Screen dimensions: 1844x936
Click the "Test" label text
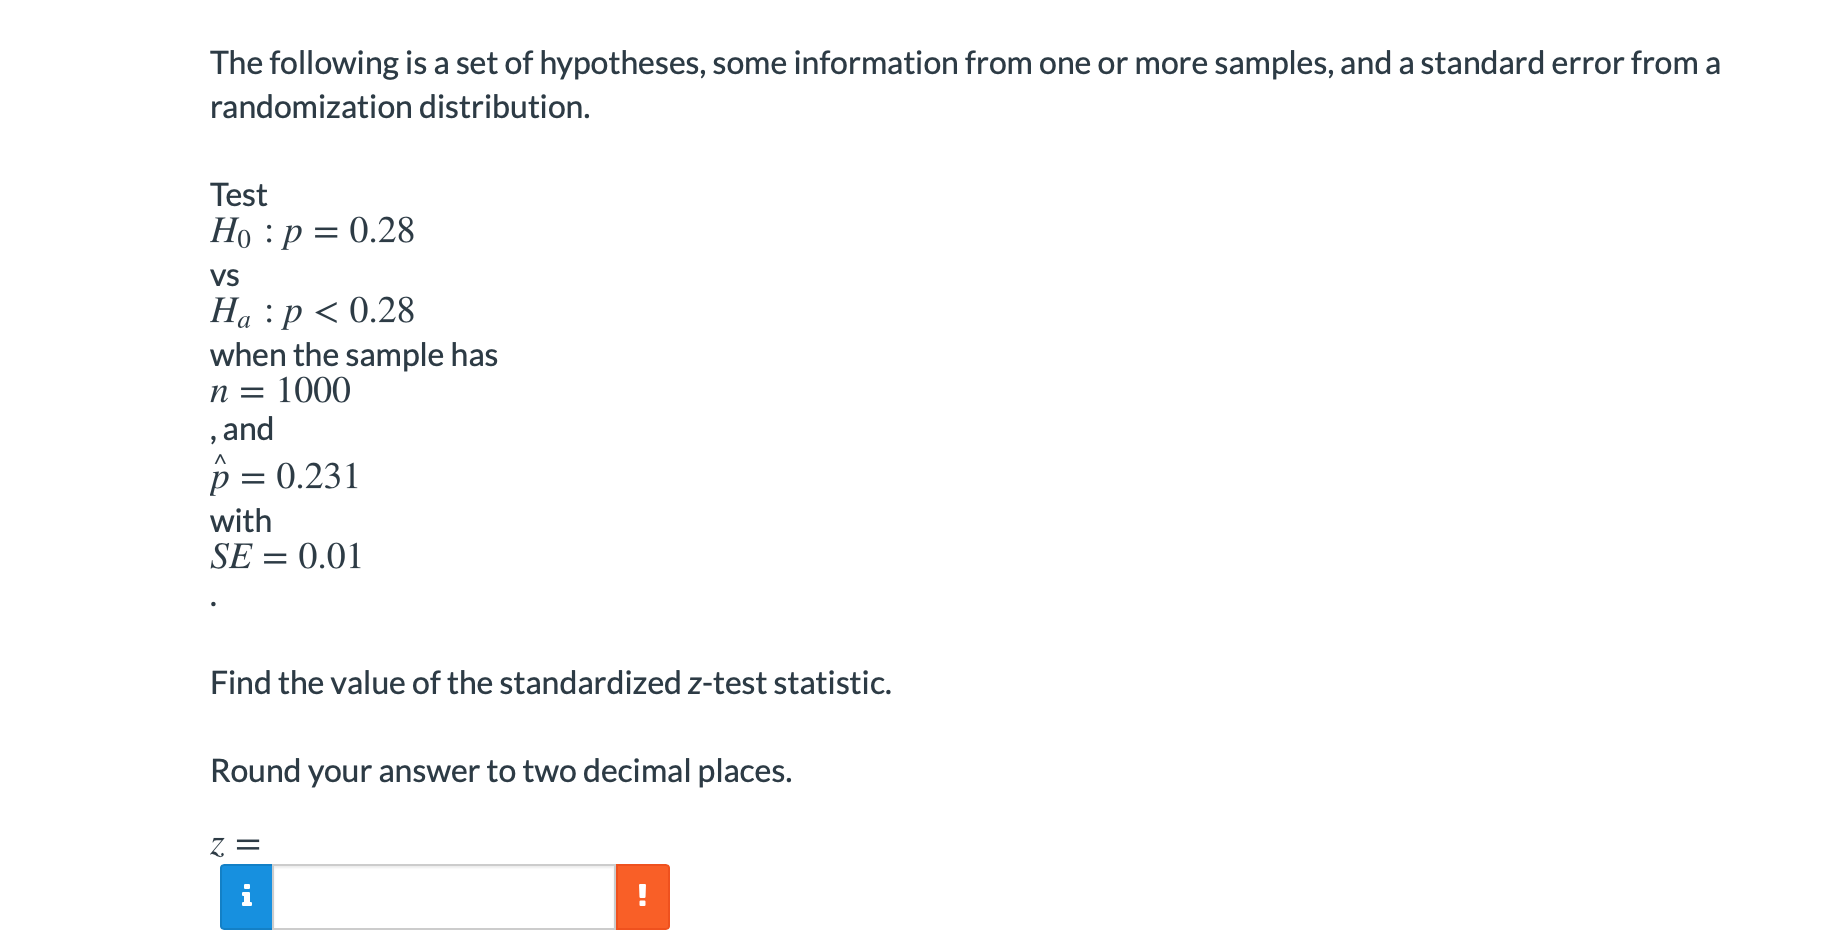pyautogui.click(x=238, y=194)
